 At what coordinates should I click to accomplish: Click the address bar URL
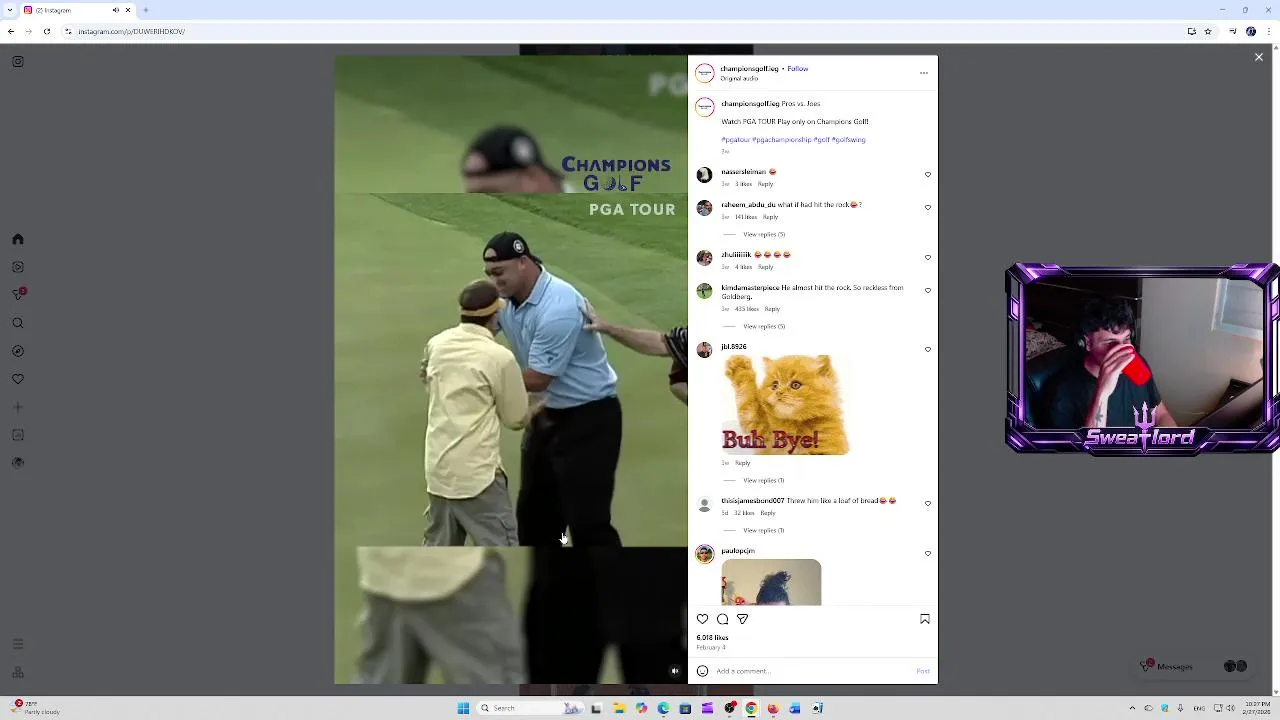[x=131, y=31]
